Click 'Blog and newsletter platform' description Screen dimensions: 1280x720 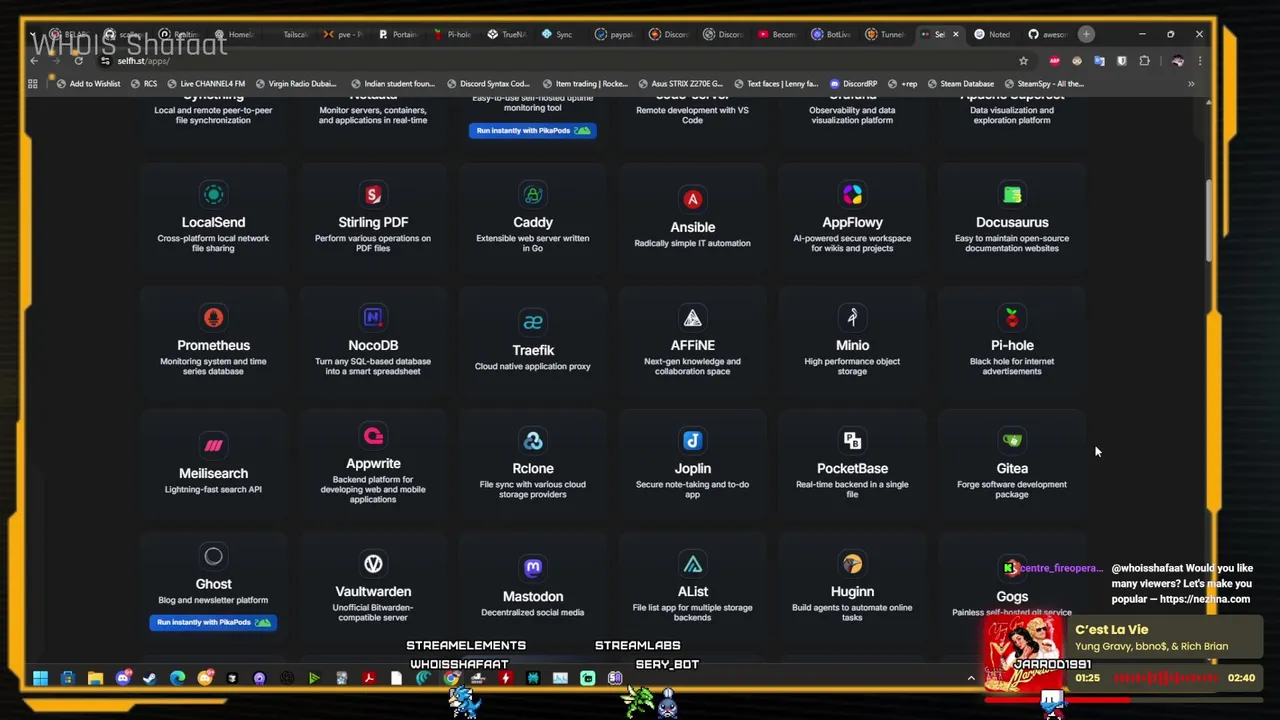tap(213, 600)
